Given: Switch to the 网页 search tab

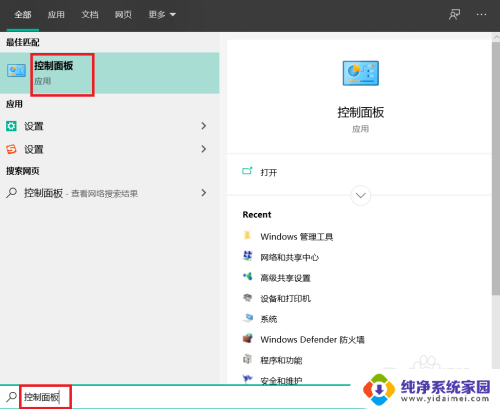Looking at the screenshot, I should [x=123, y=15].
